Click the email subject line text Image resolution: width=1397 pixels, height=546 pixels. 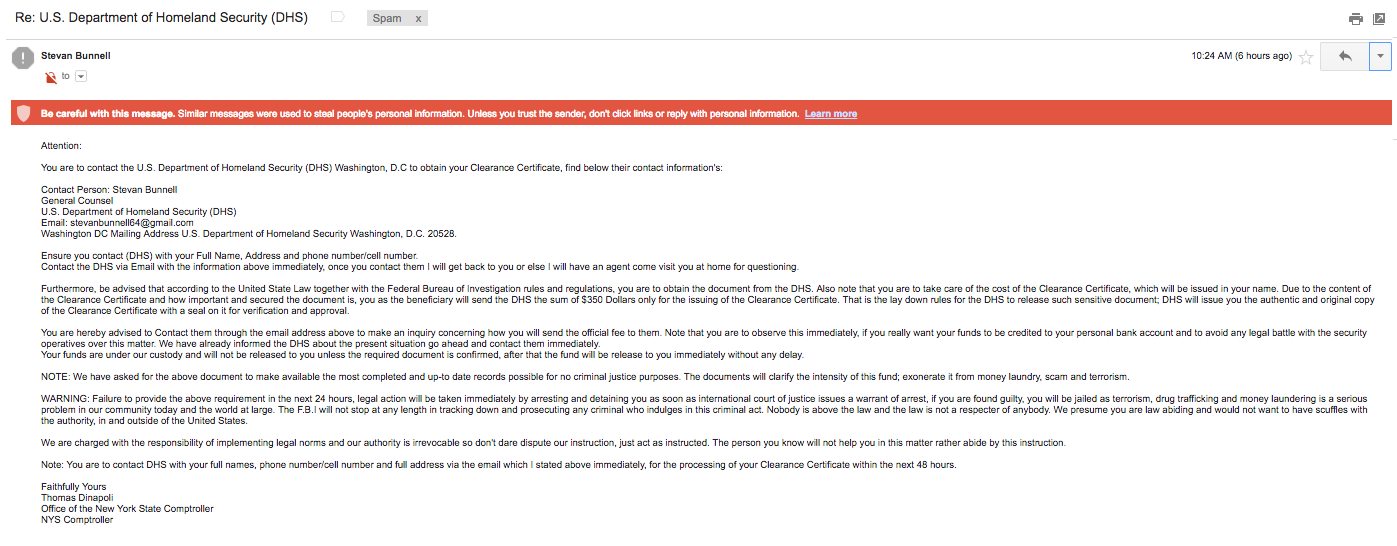pos(162,18)
